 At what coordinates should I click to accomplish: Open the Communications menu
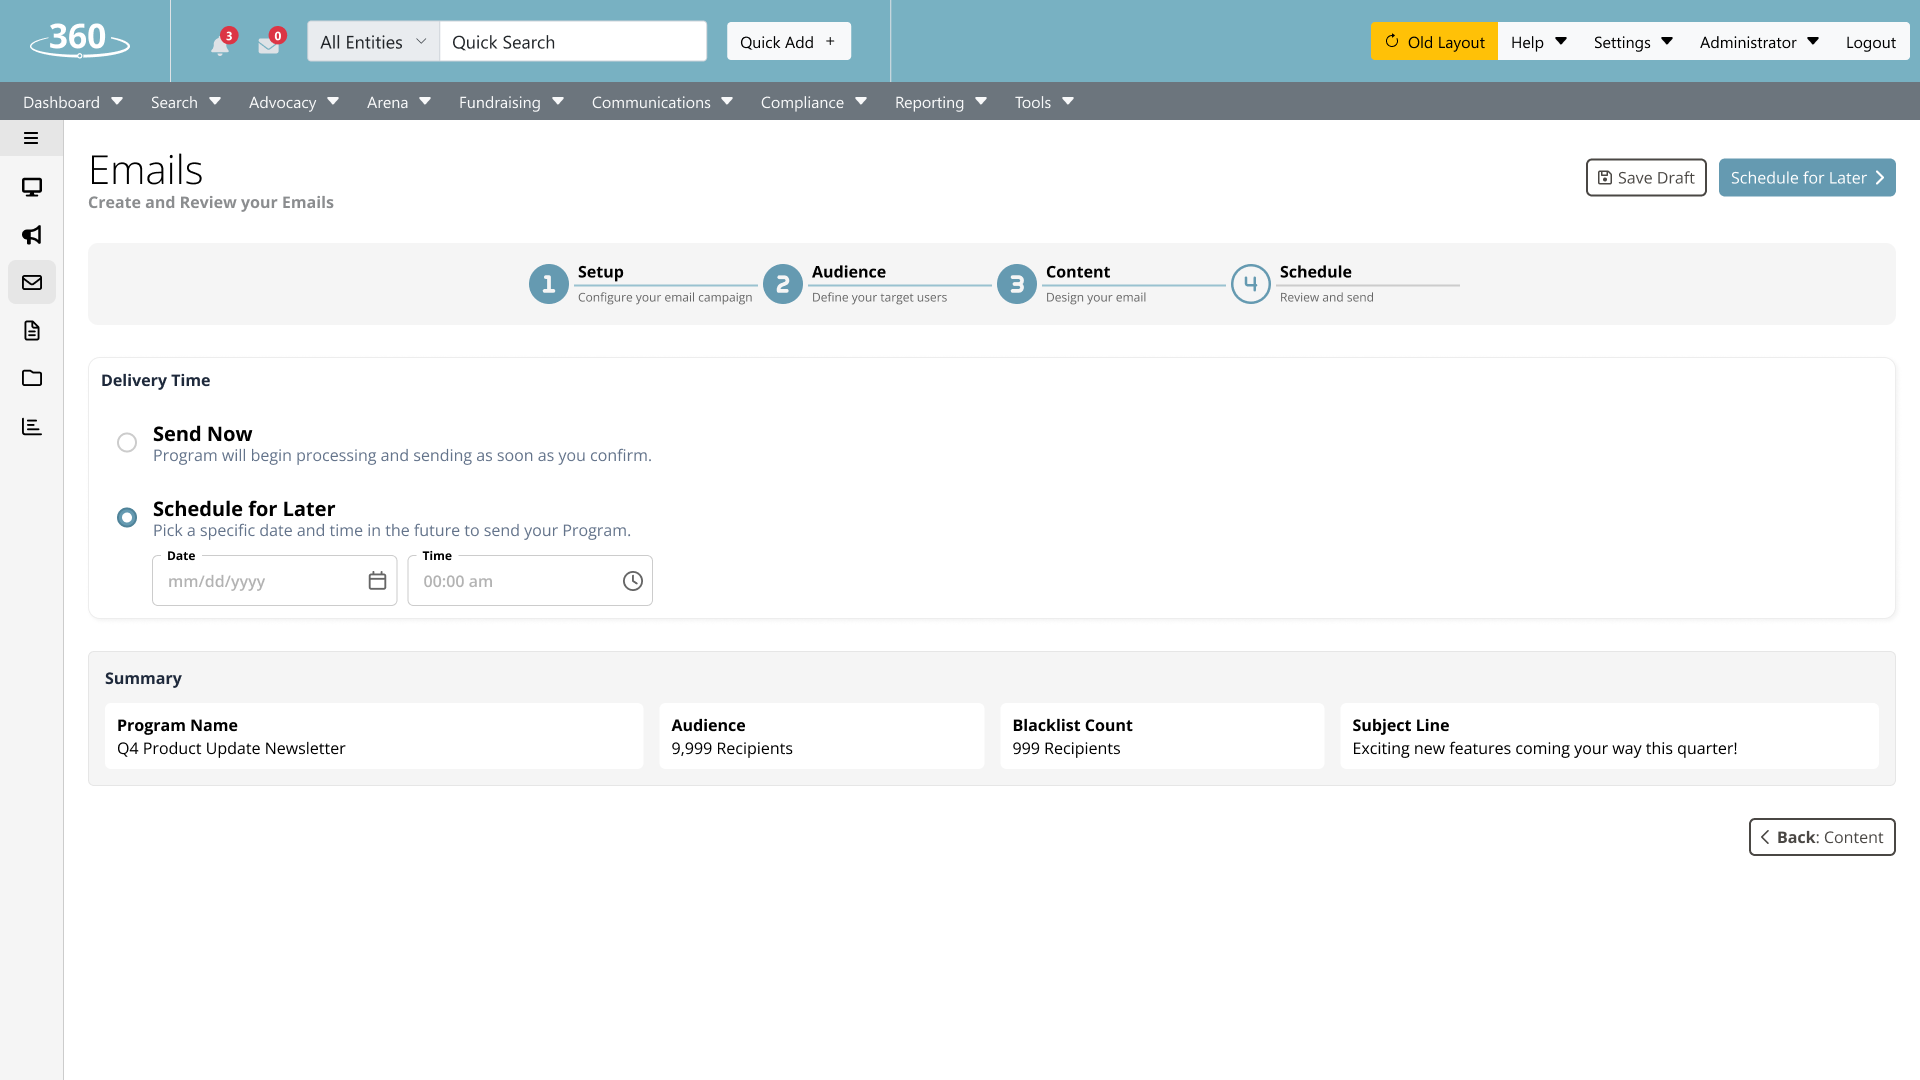662,102
